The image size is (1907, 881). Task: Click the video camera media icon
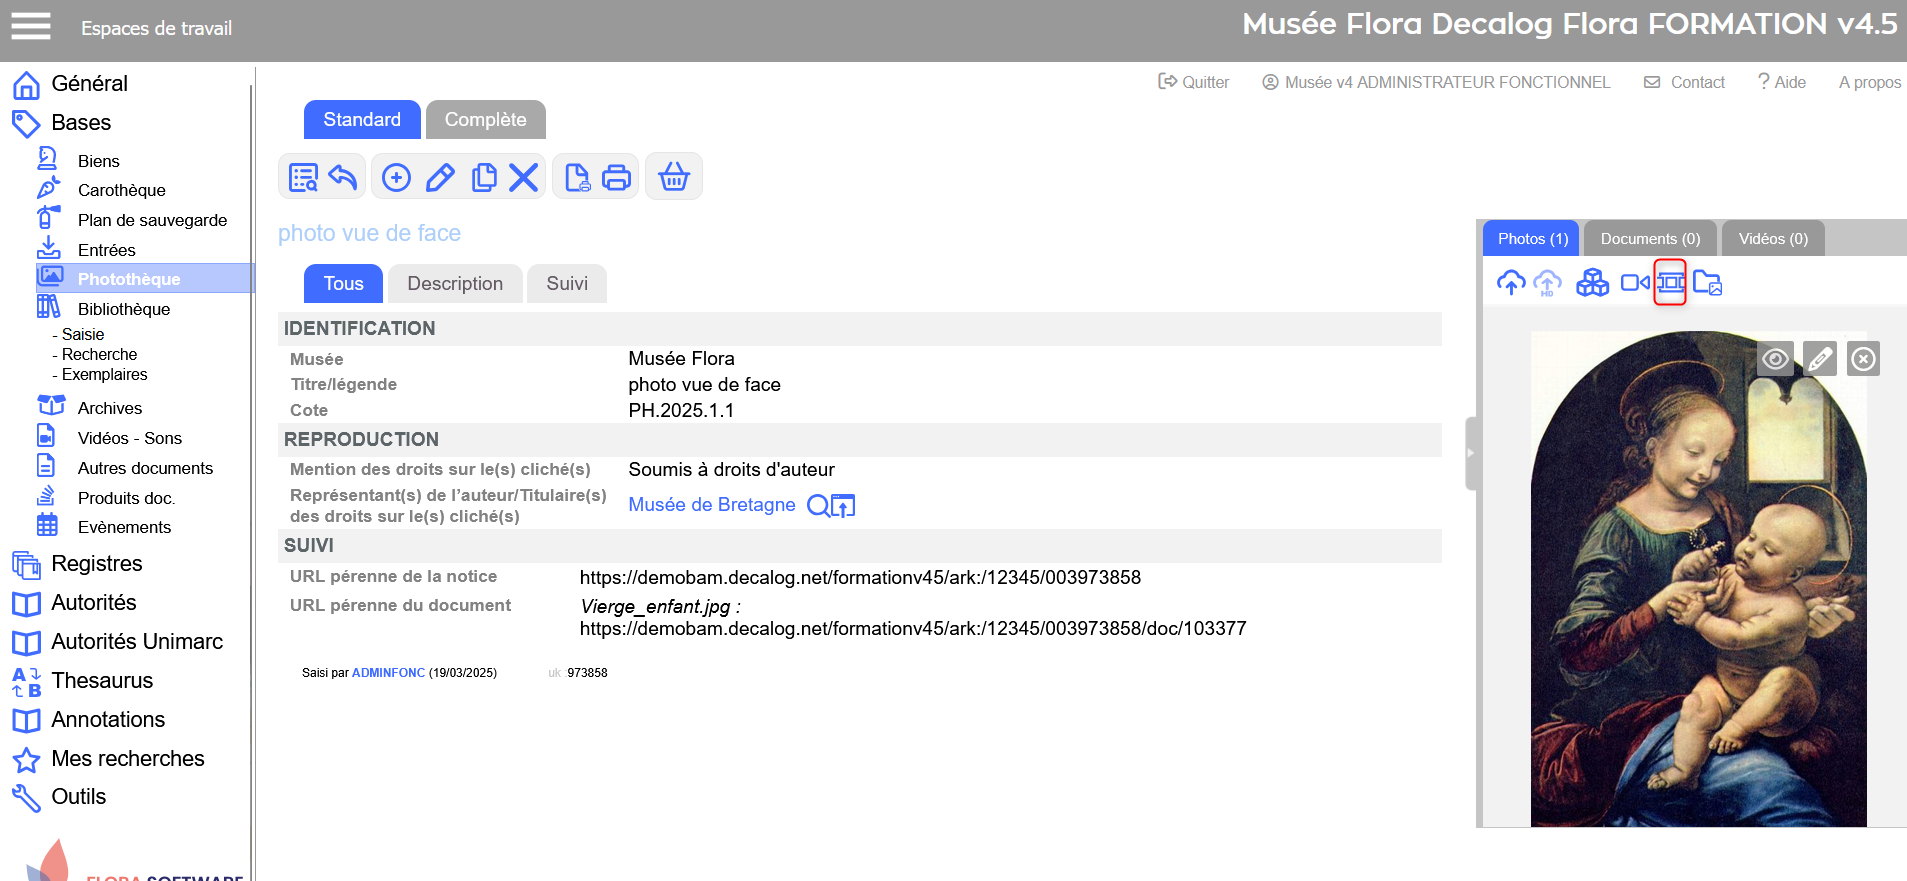[x=1635, y=283]
